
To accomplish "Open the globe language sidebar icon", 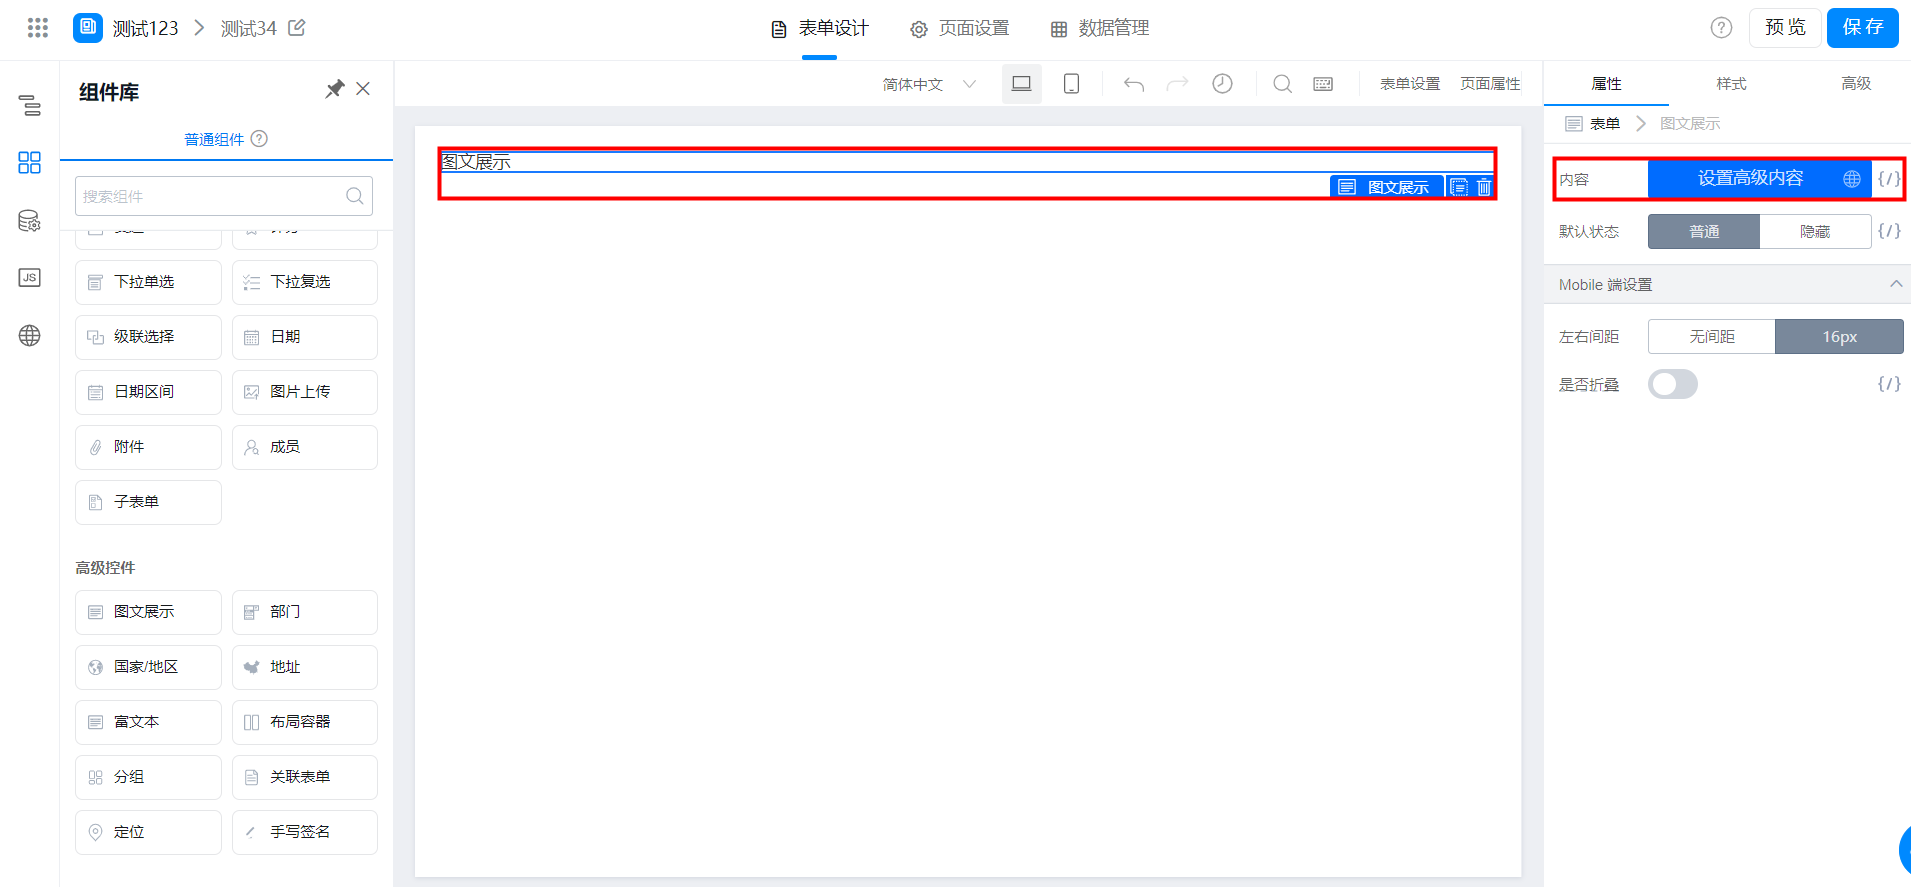I will click(30, 336).
